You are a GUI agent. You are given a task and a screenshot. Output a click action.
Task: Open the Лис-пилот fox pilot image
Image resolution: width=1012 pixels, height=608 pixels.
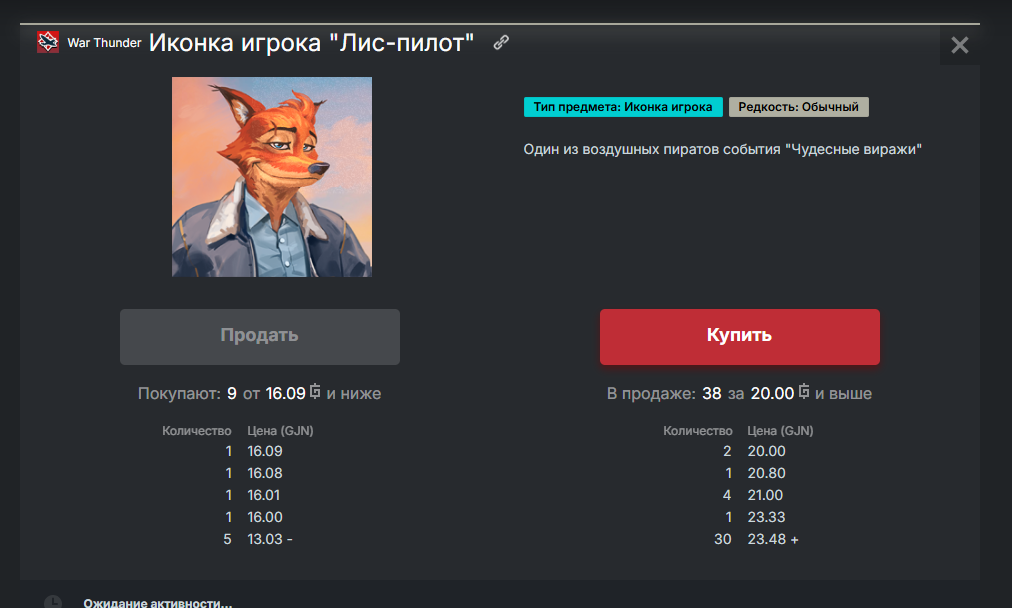point(272,177)
